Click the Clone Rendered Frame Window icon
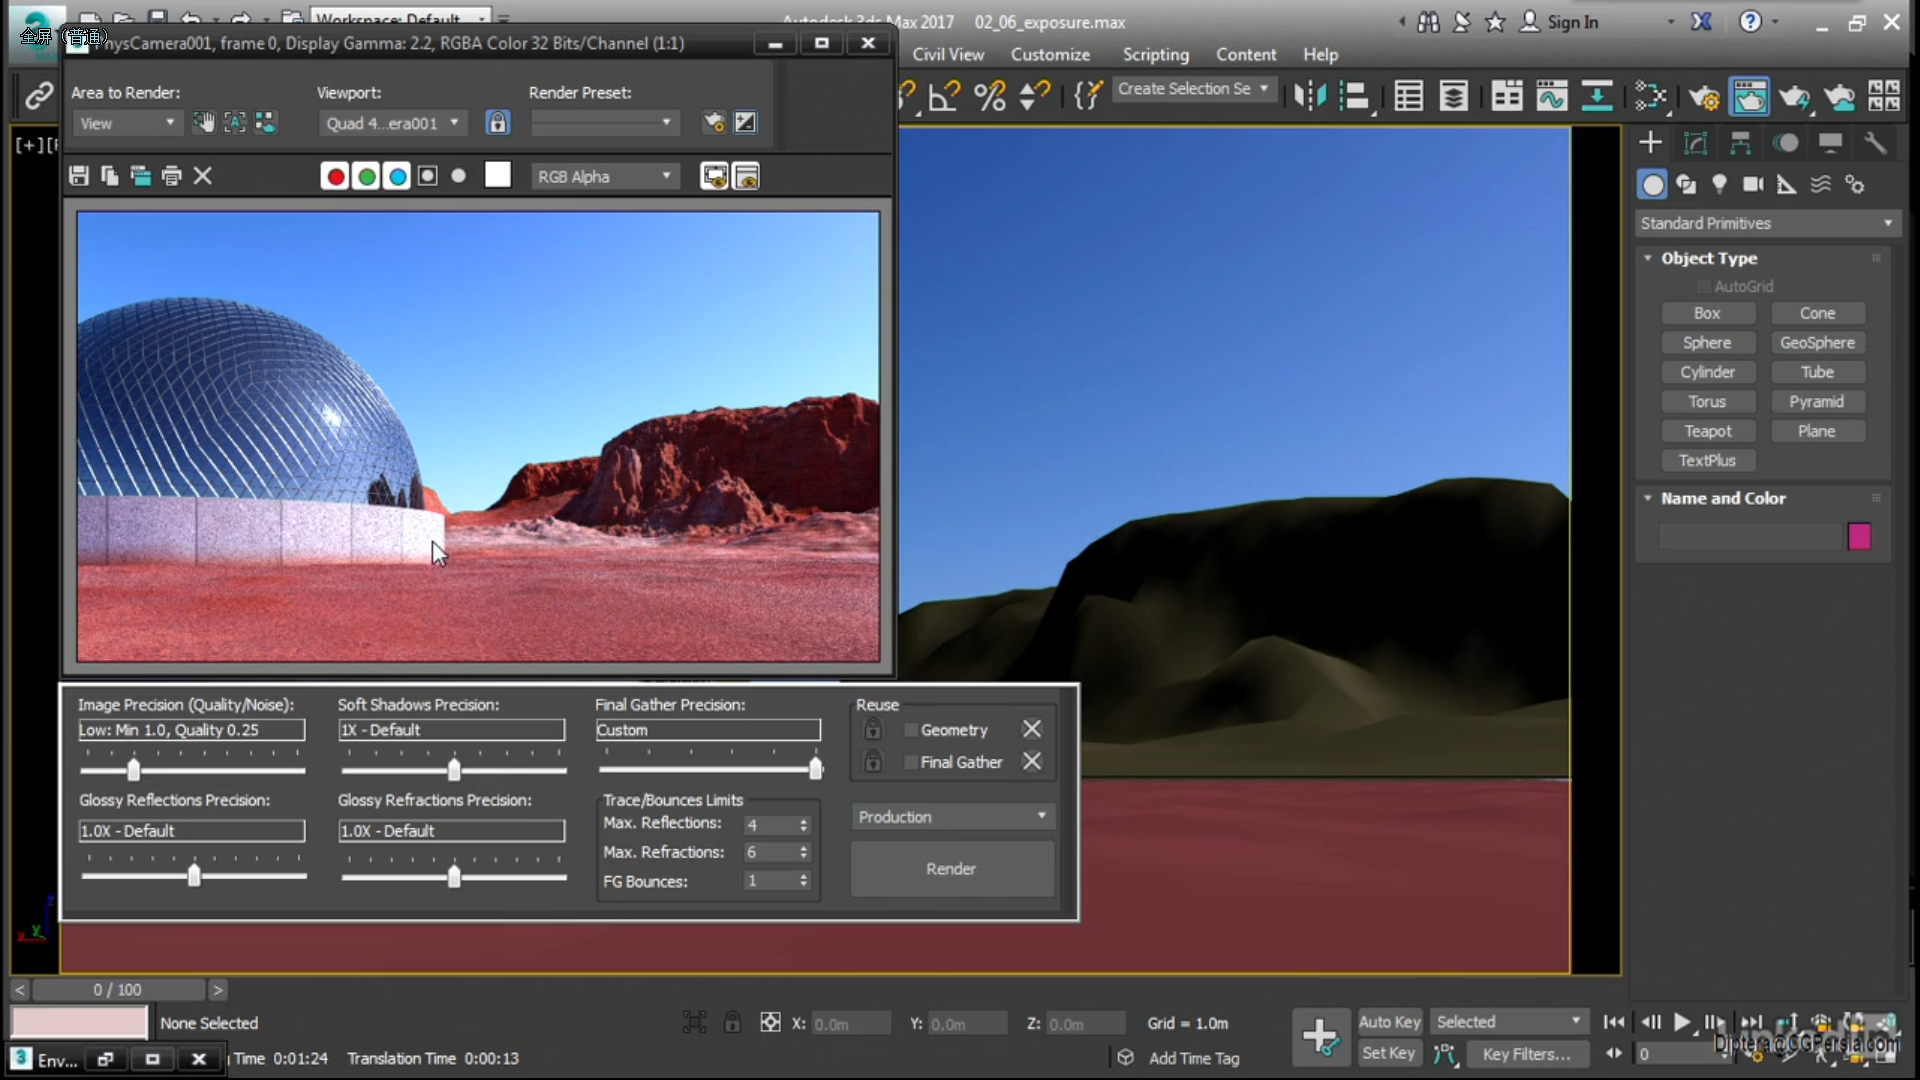 pyautogui.click(x=141, y=176)
